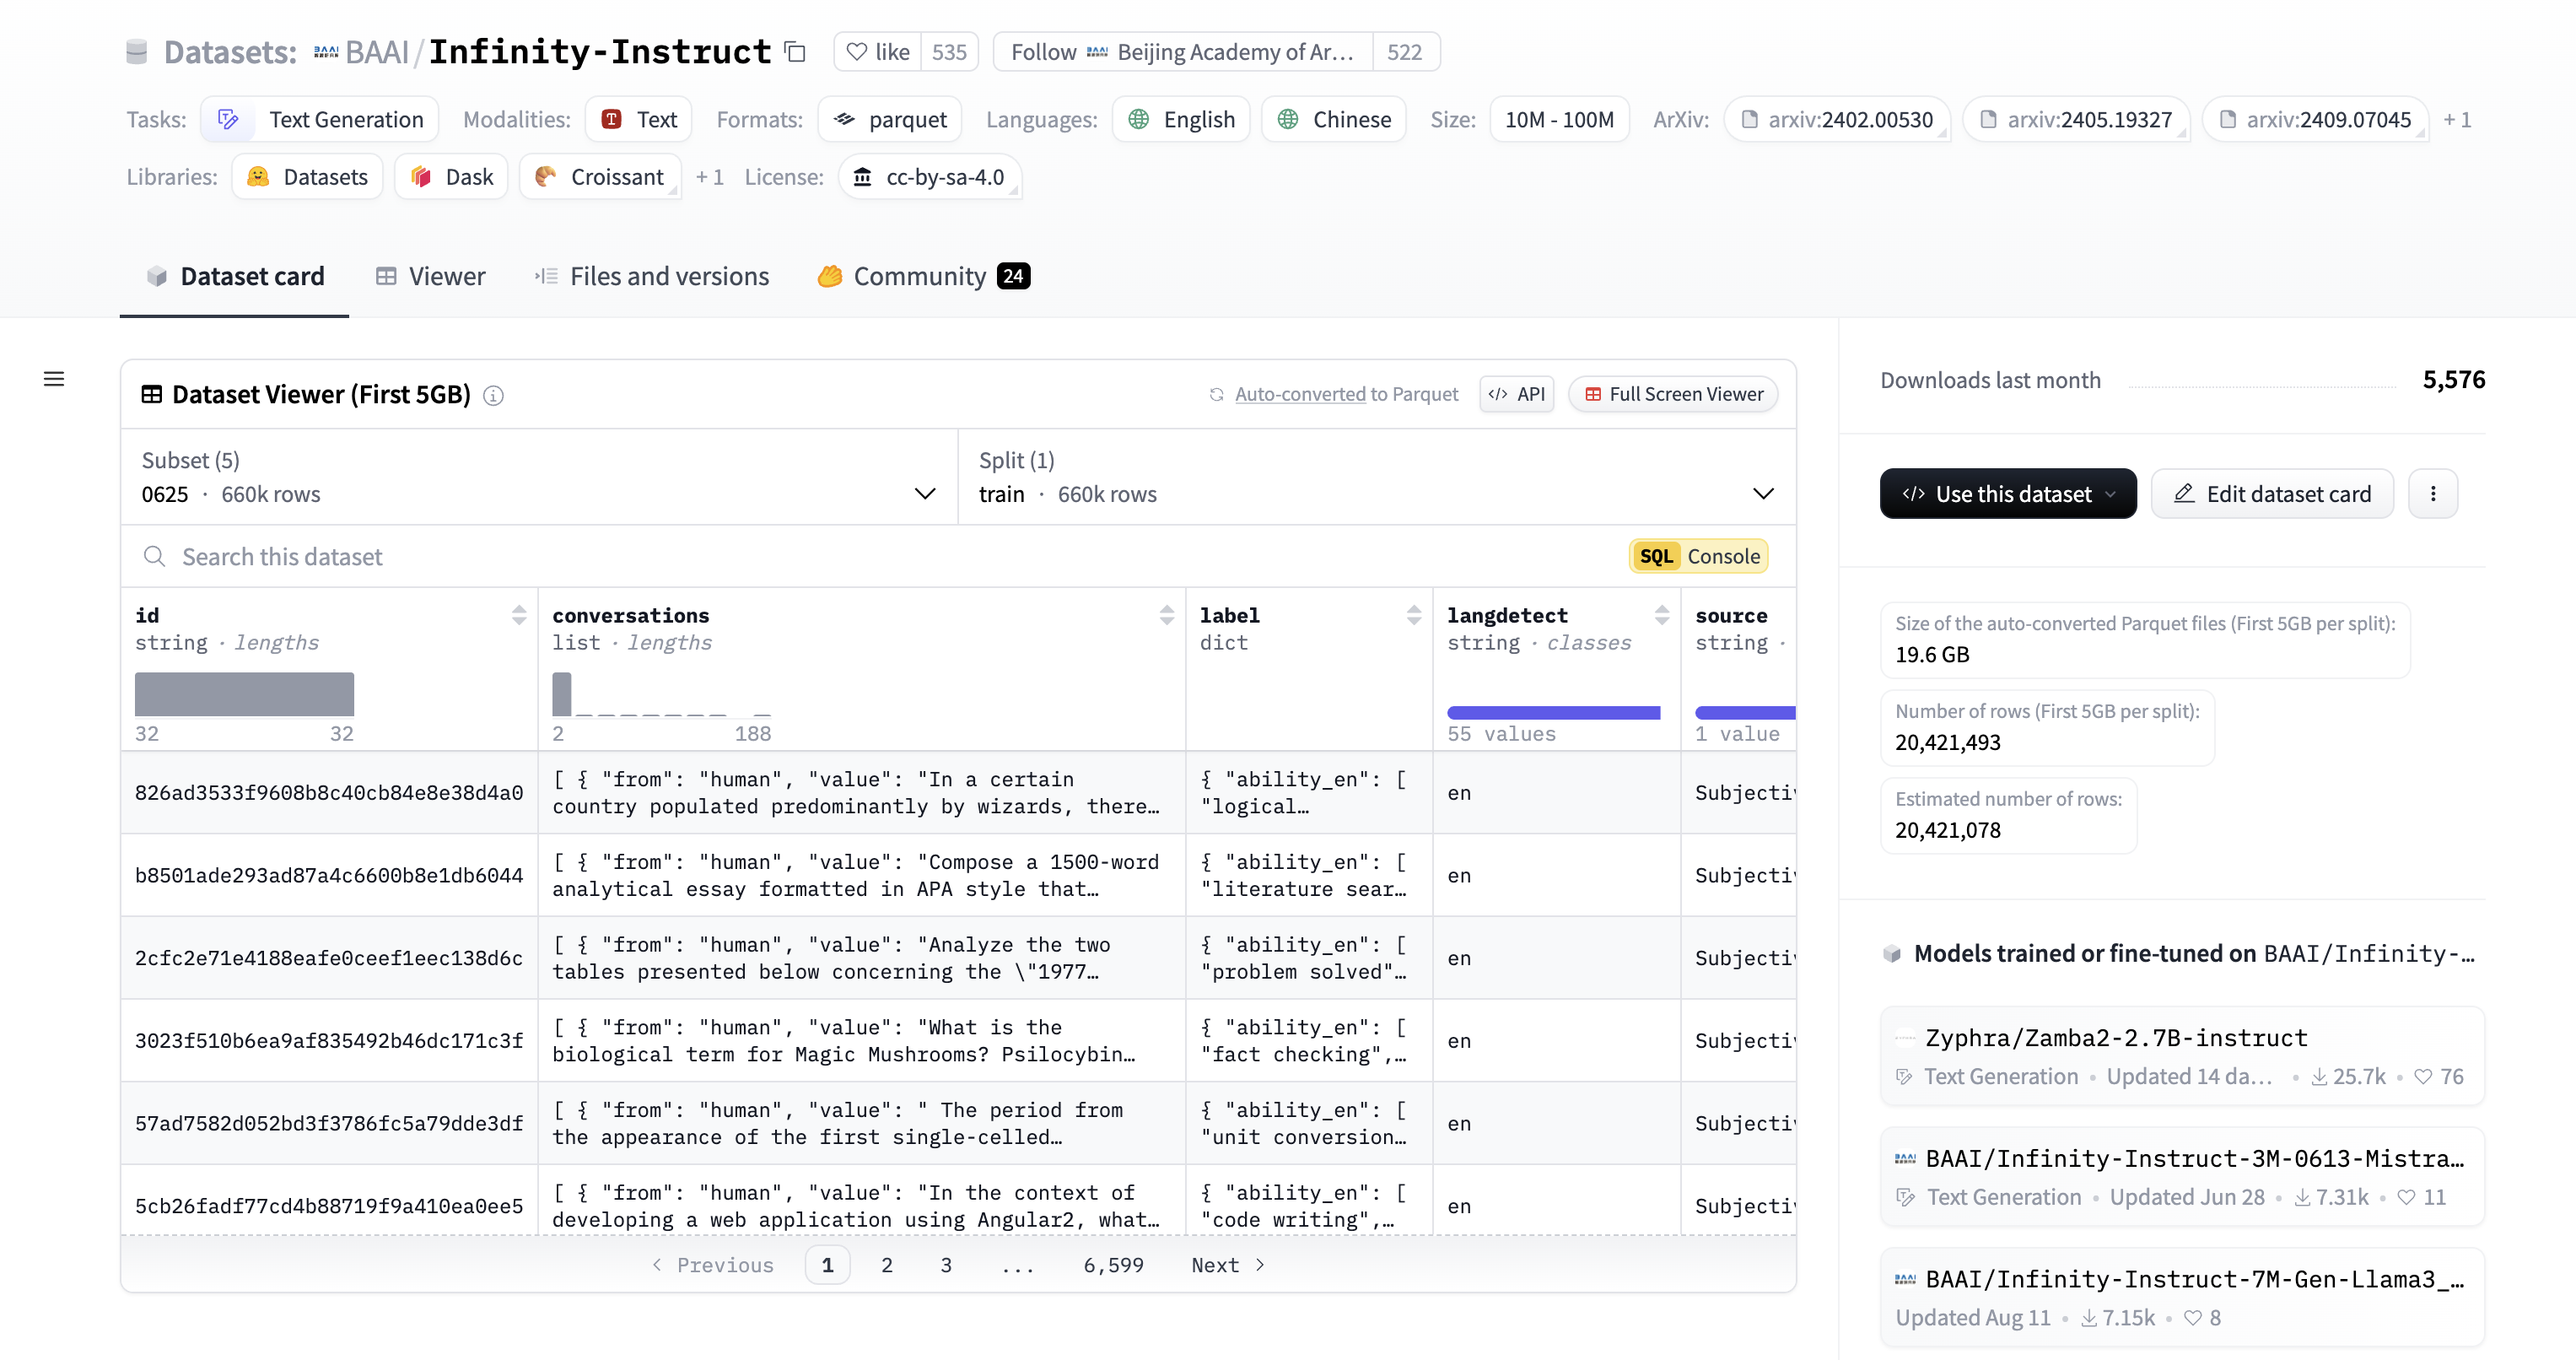Open the Files and versions tab
The width and height of the screenshot is (2576, 1360).
[651, 276]
